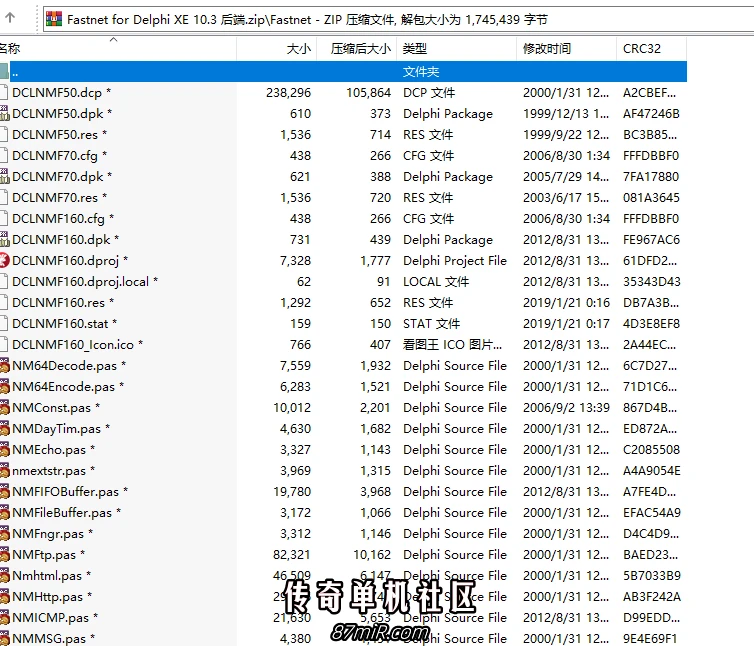This screenshot has height=646, width=754.
Task: Select file name DCLNMF160.stat
Action: coord(64,324)
